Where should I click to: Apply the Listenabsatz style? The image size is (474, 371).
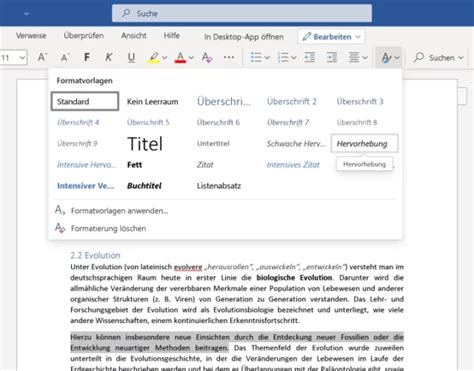219,186
